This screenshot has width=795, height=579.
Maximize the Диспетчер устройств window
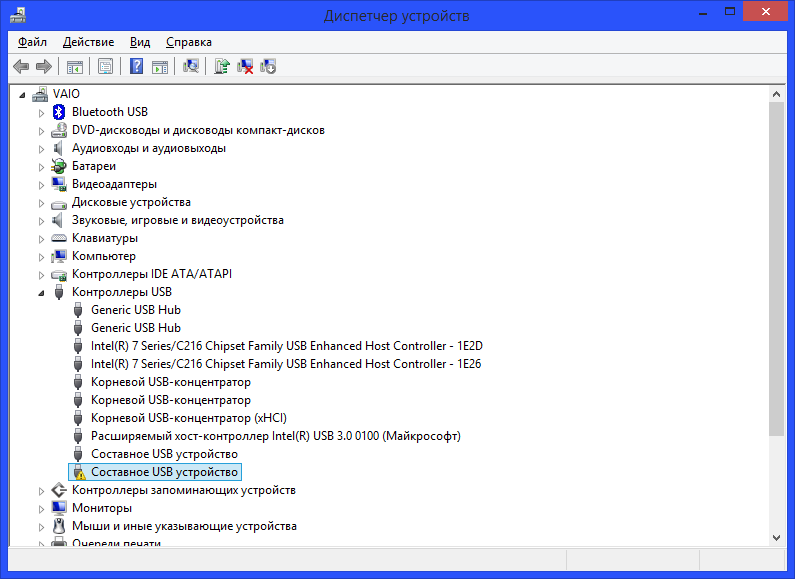(x=730, y=11)
